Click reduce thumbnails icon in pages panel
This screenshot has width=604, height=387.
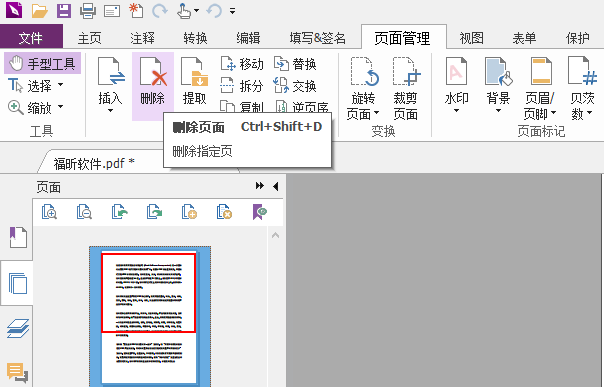(84, 212)
